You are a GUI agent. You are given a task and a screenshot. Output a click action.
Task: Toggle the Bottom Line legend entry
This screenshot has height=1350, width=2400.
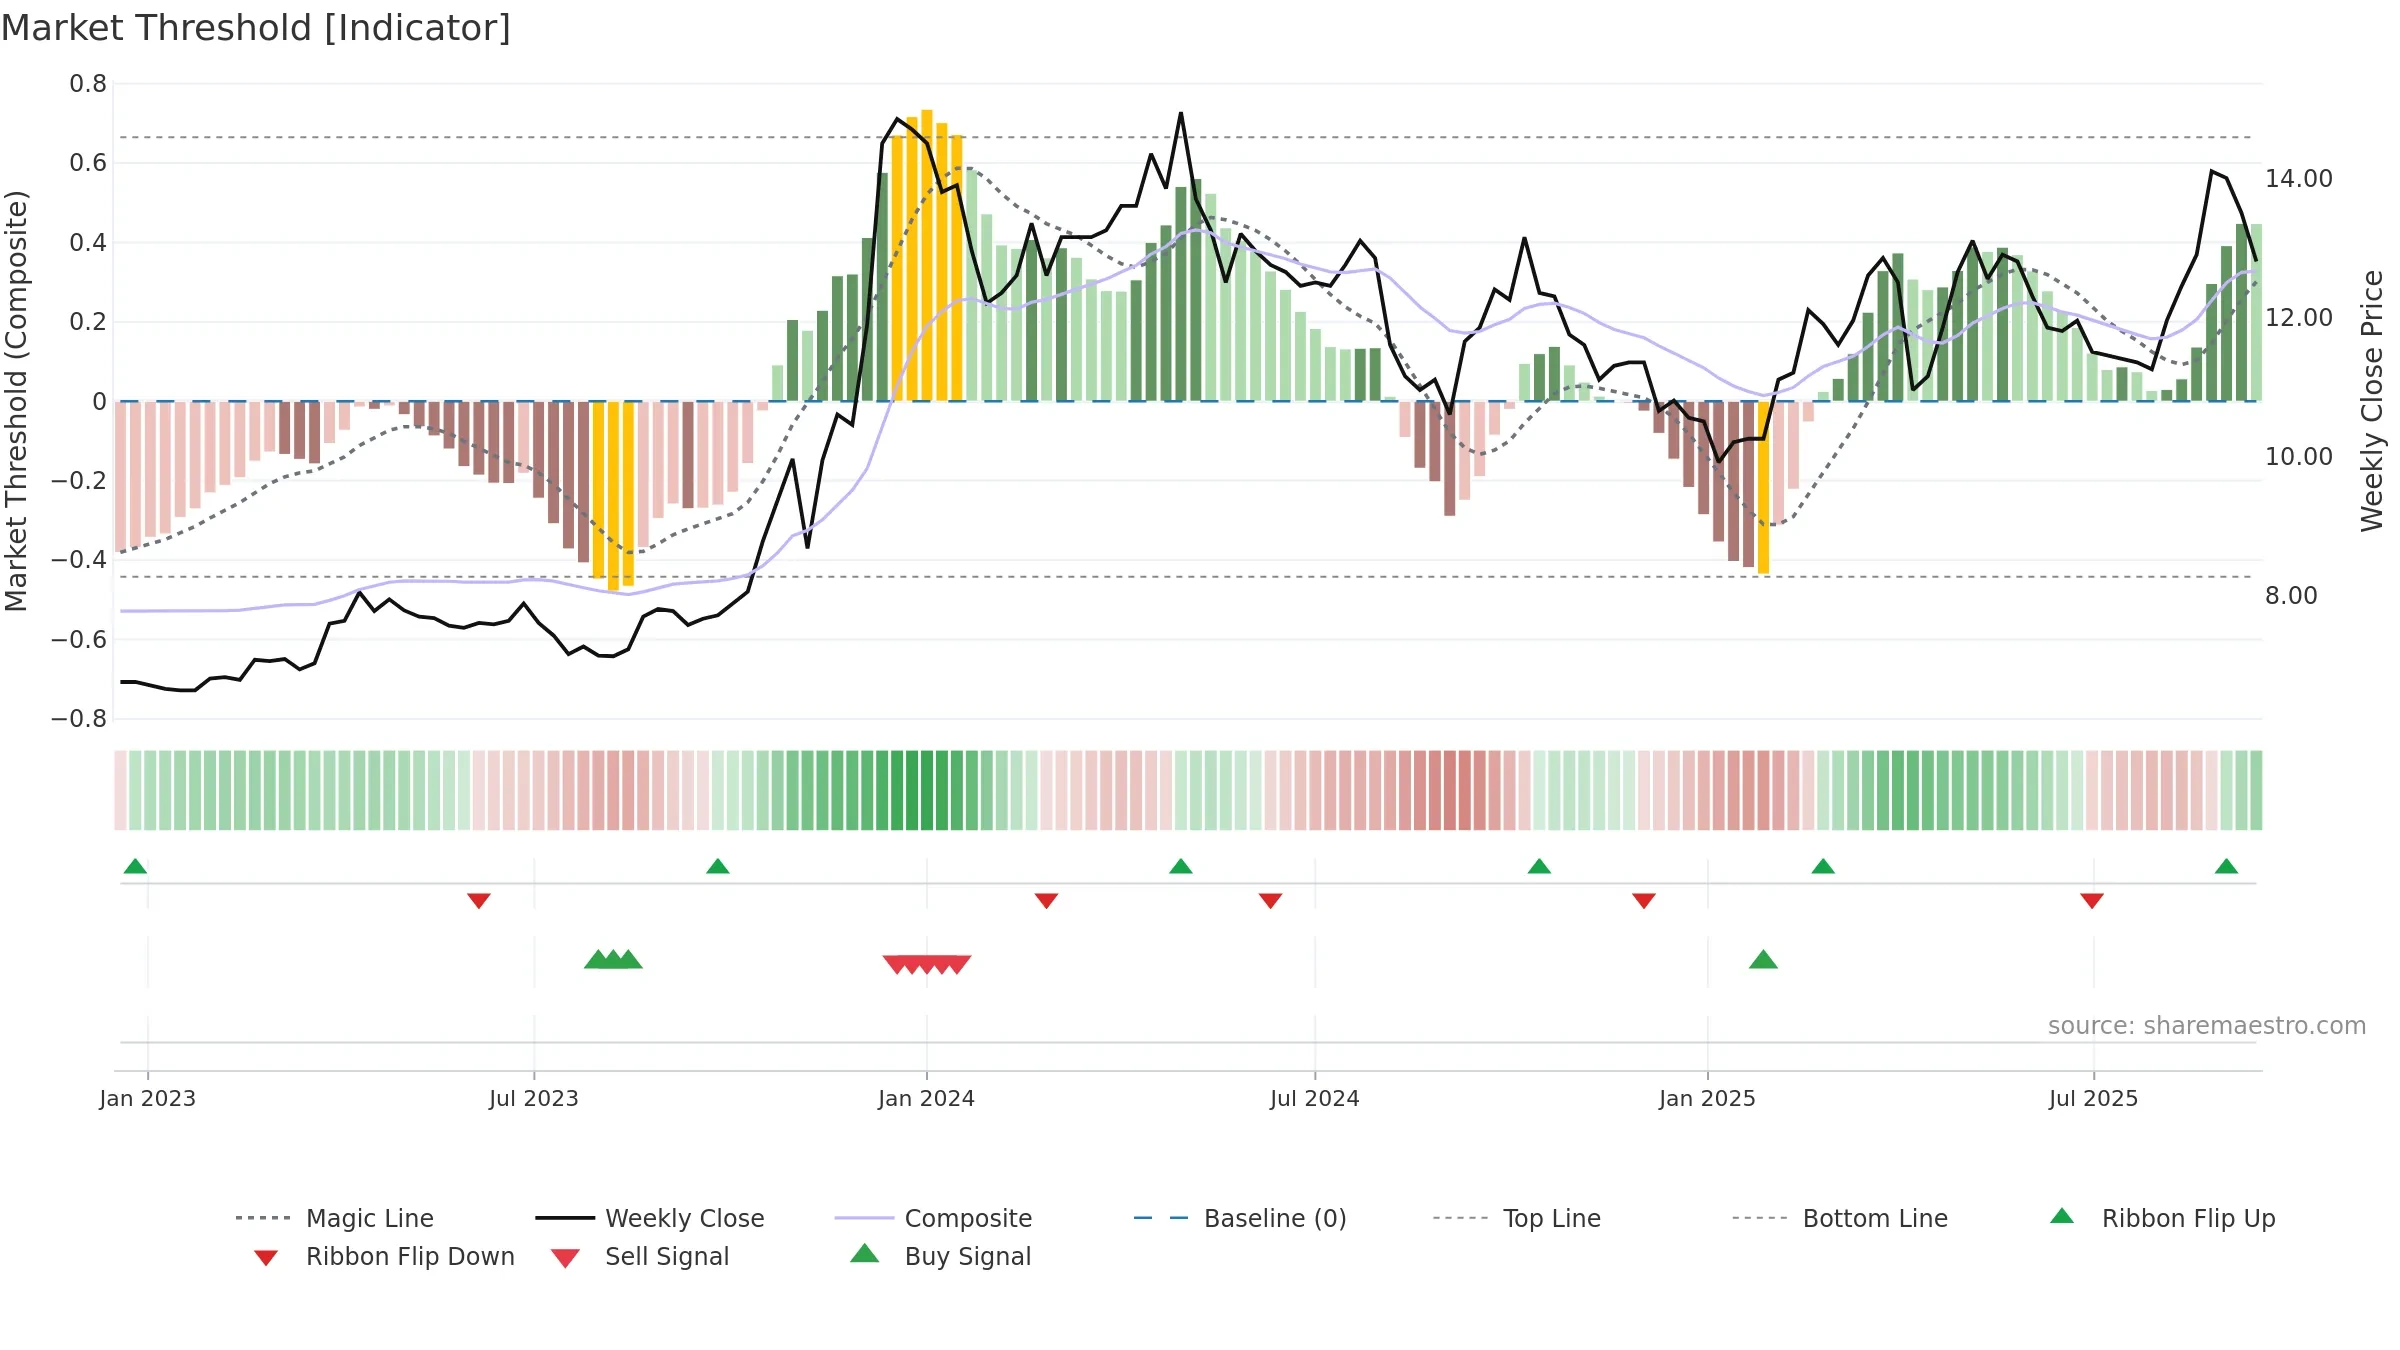click(1840, 1218)
